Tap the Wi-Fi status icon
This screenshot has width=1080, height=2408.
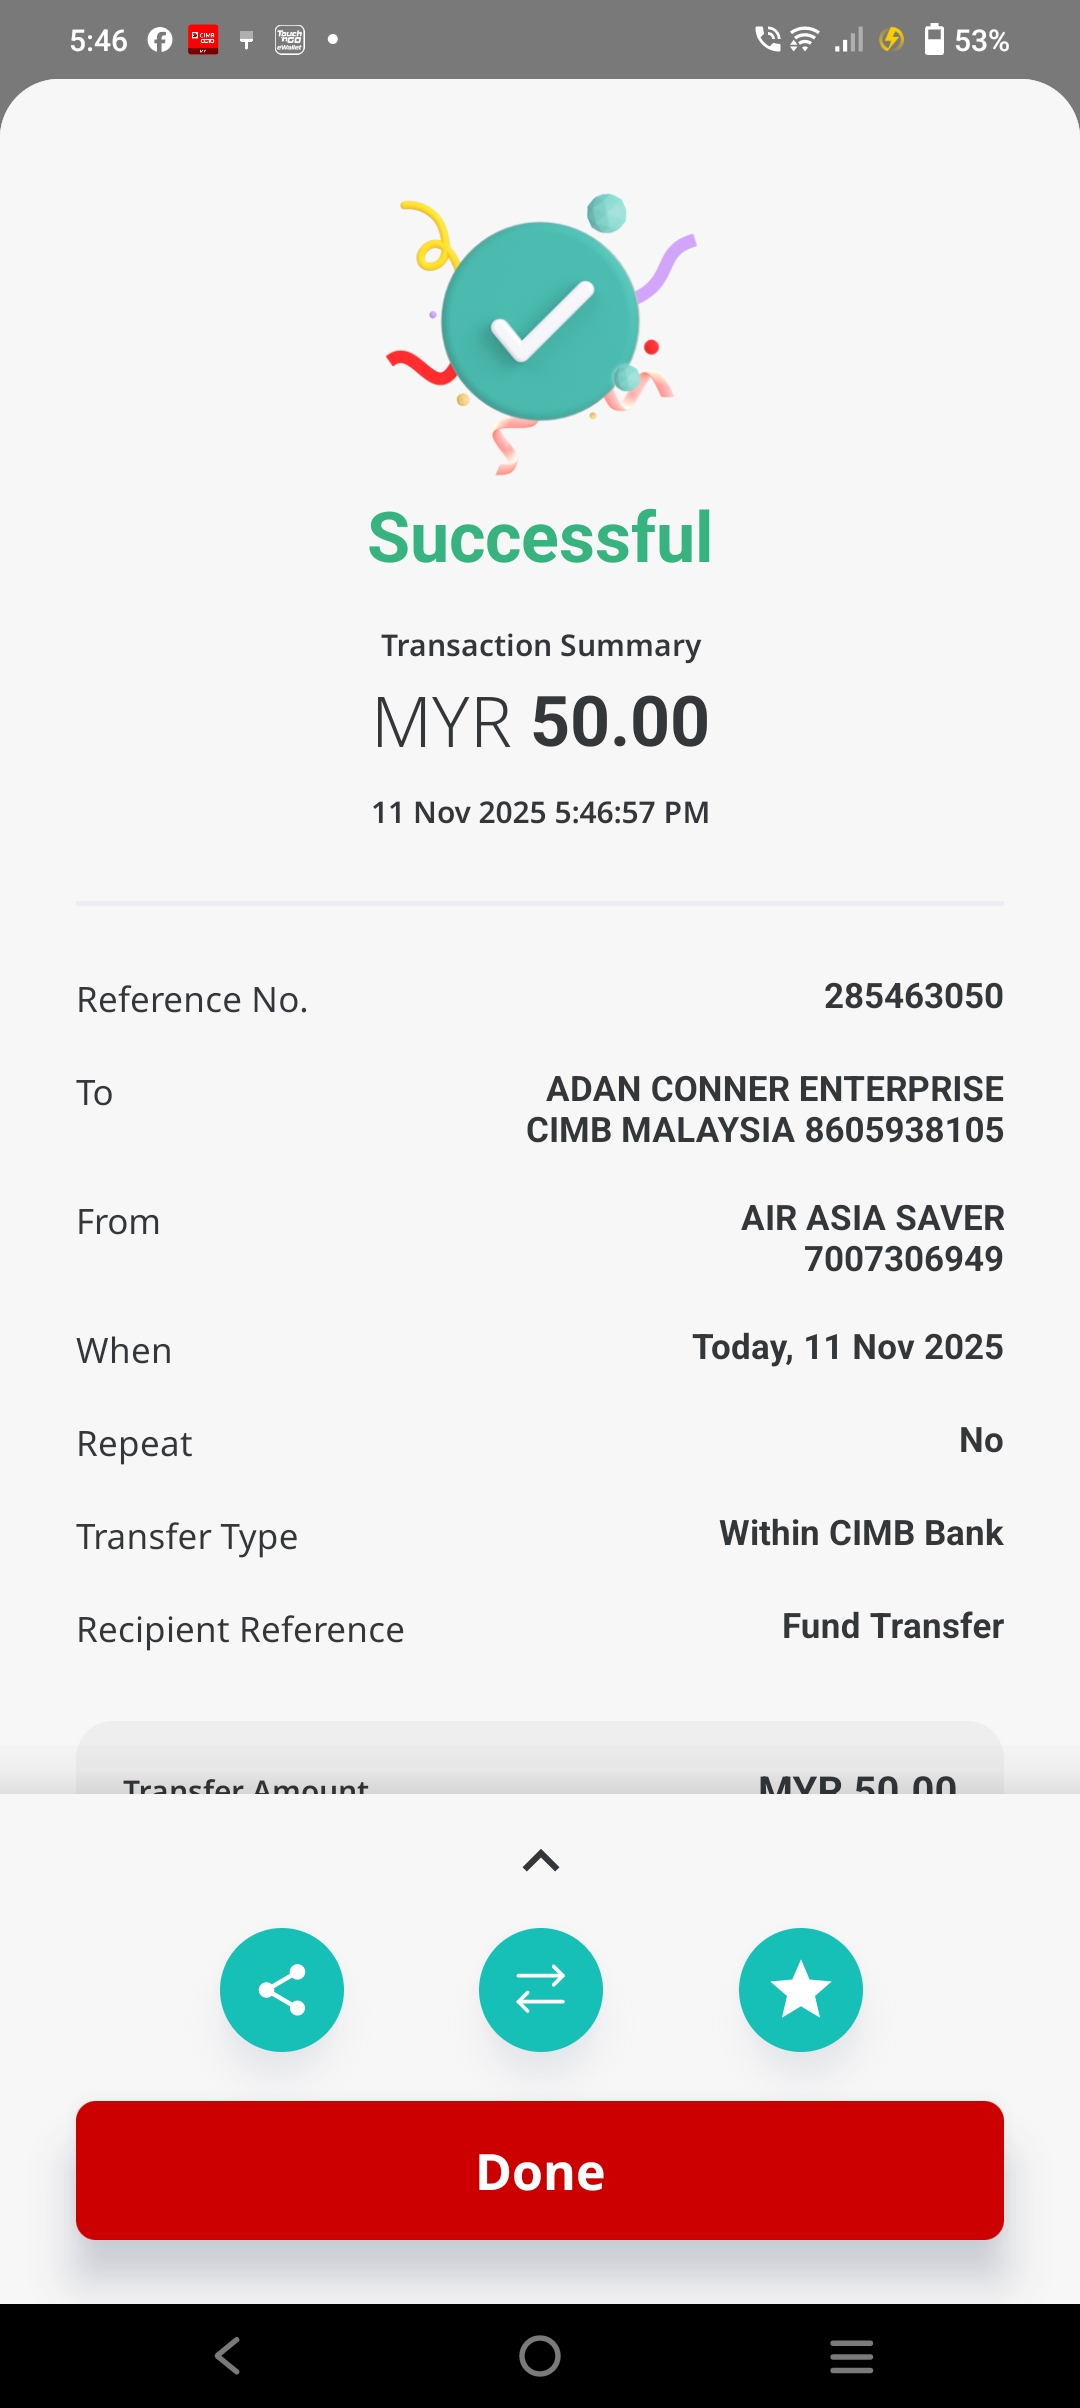(804, 40)
